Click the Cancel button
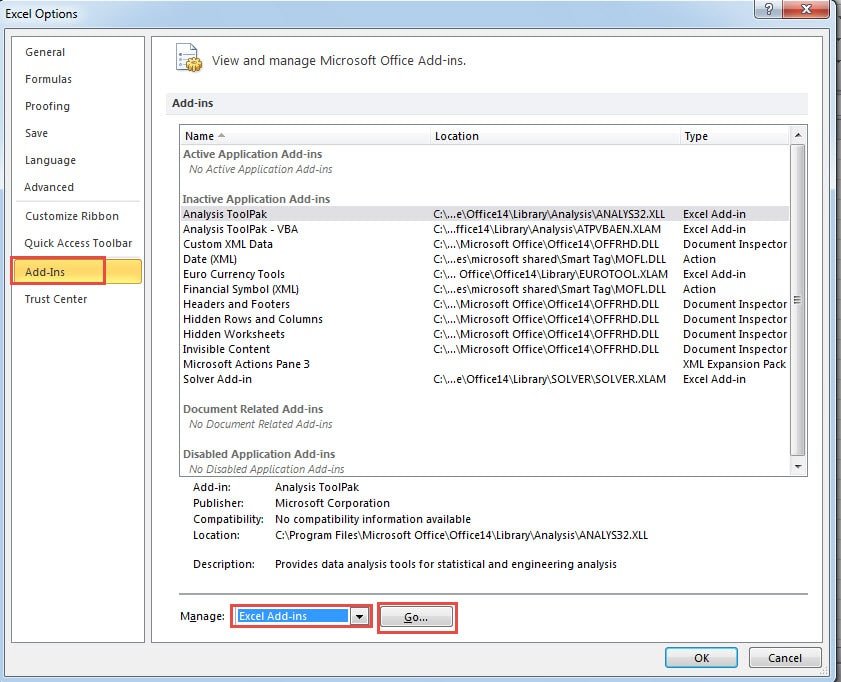The image size is (841, 682). [785, 658]
